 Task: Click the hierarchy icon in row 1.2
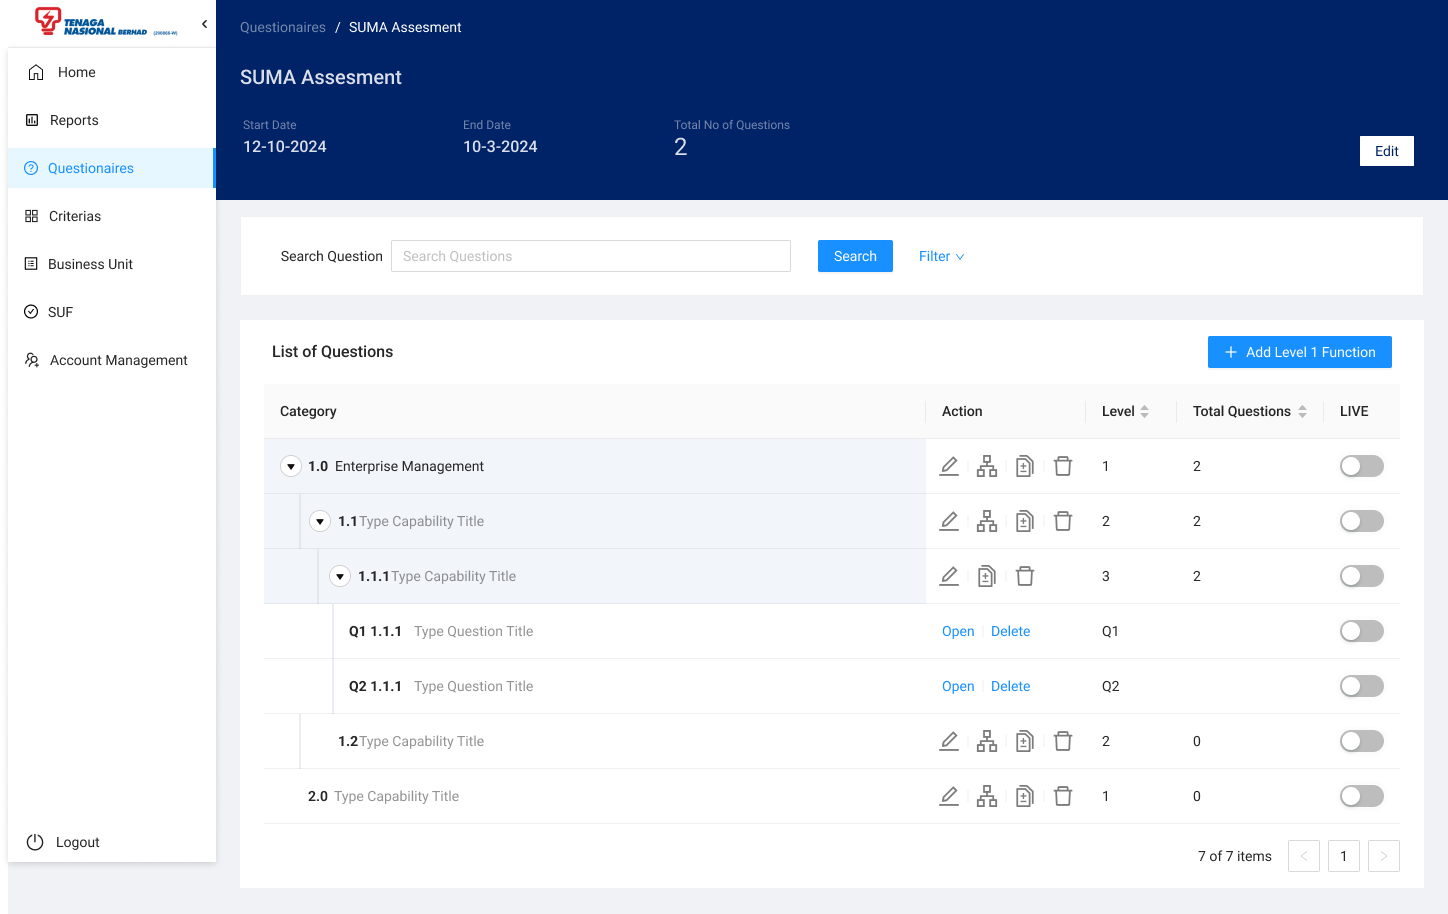987,741
